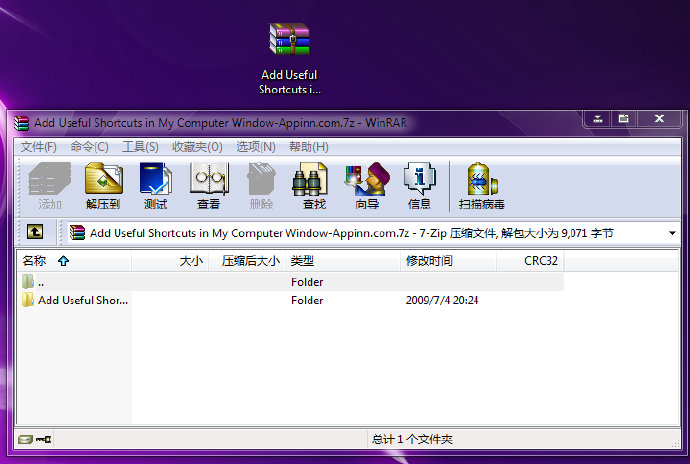Minimize the WinRAR window
690x464 pixels.
(597, 118)
